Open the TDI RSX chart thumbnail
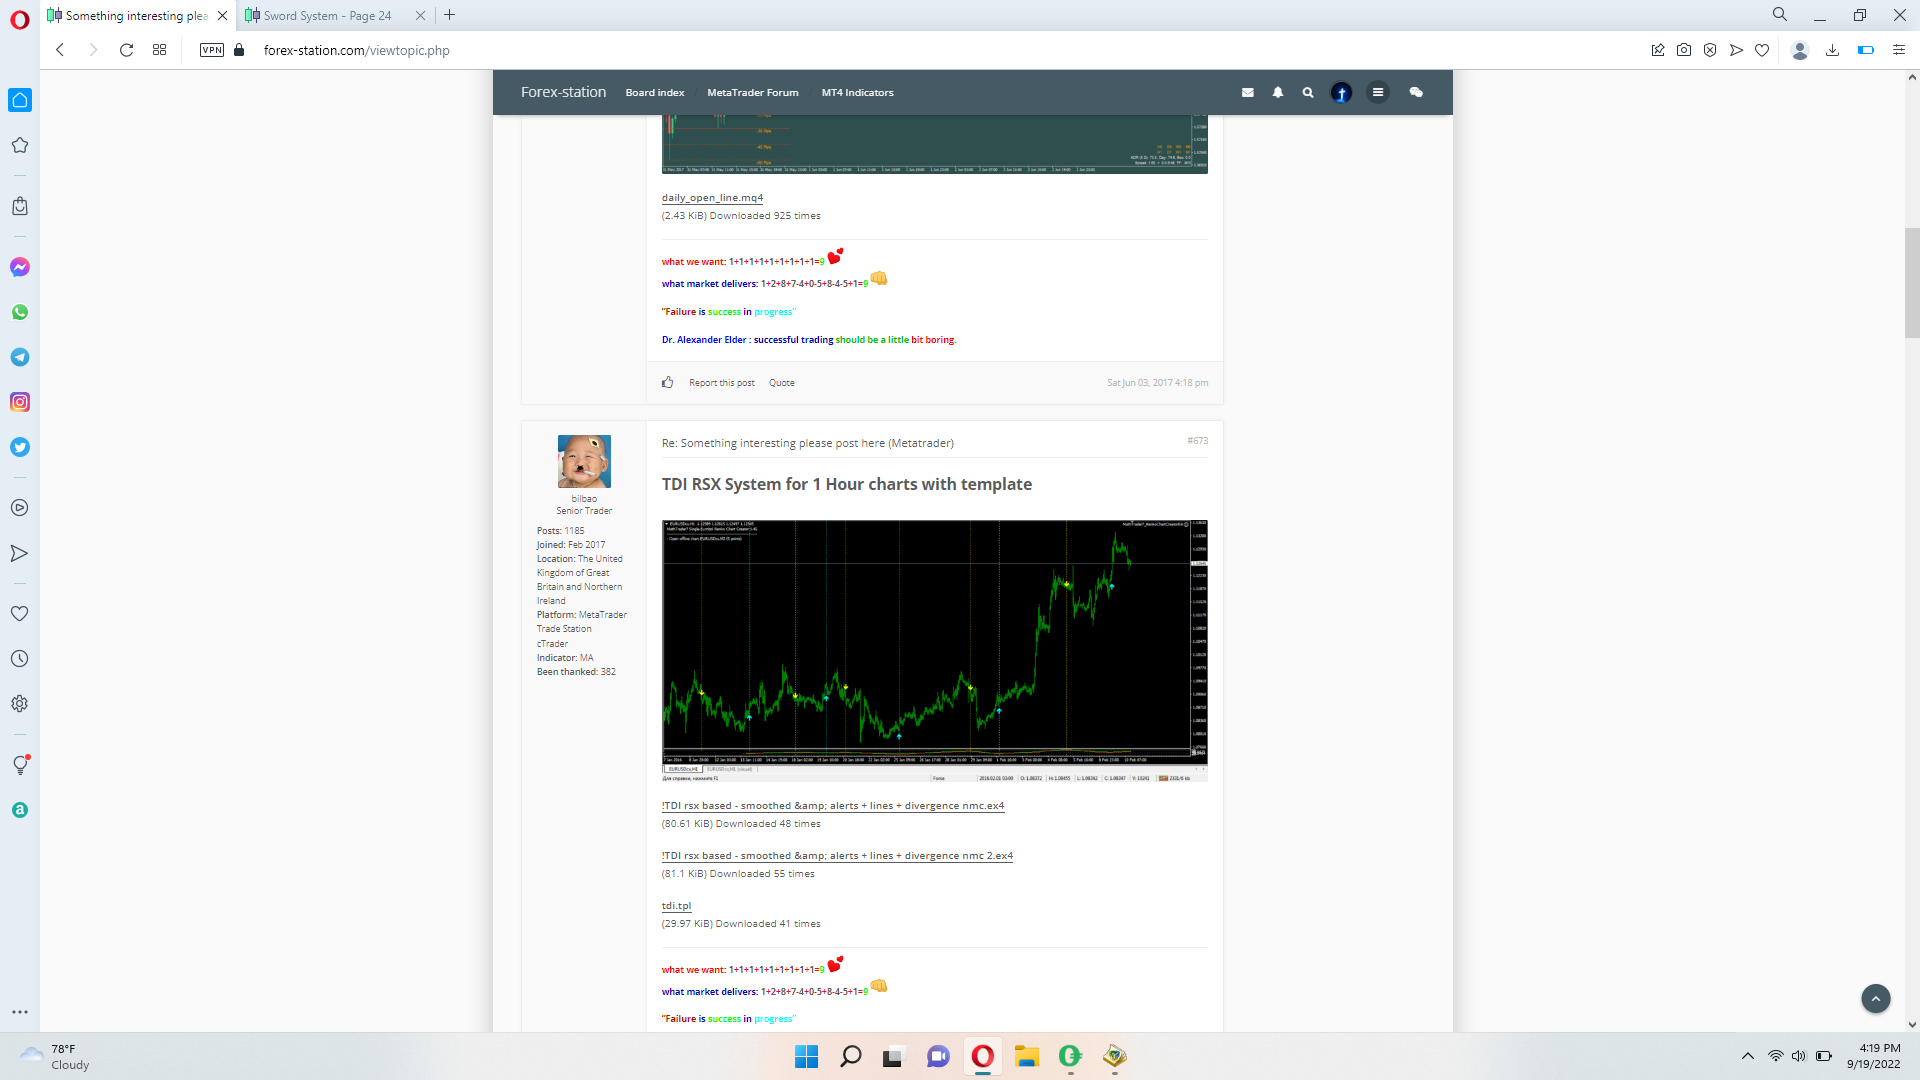Screen dimensions: 1920x1080 (x=934, y=650)
